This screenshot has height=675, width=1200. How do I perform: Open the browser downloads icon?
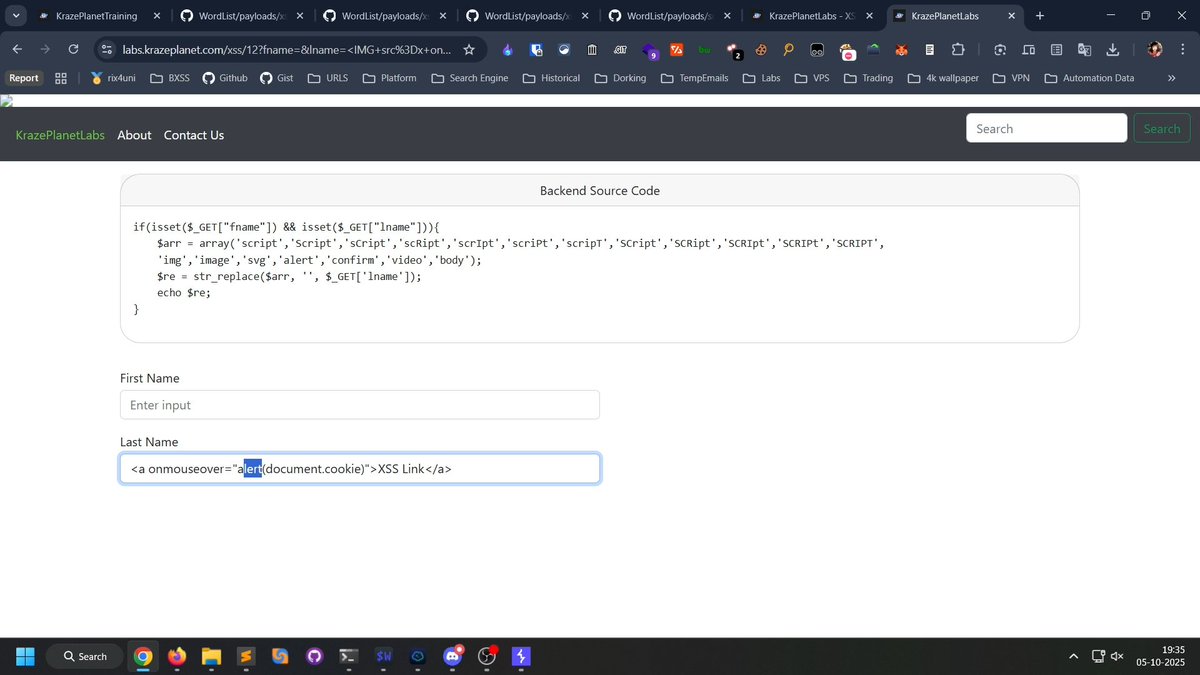[x=1112, y=50]
